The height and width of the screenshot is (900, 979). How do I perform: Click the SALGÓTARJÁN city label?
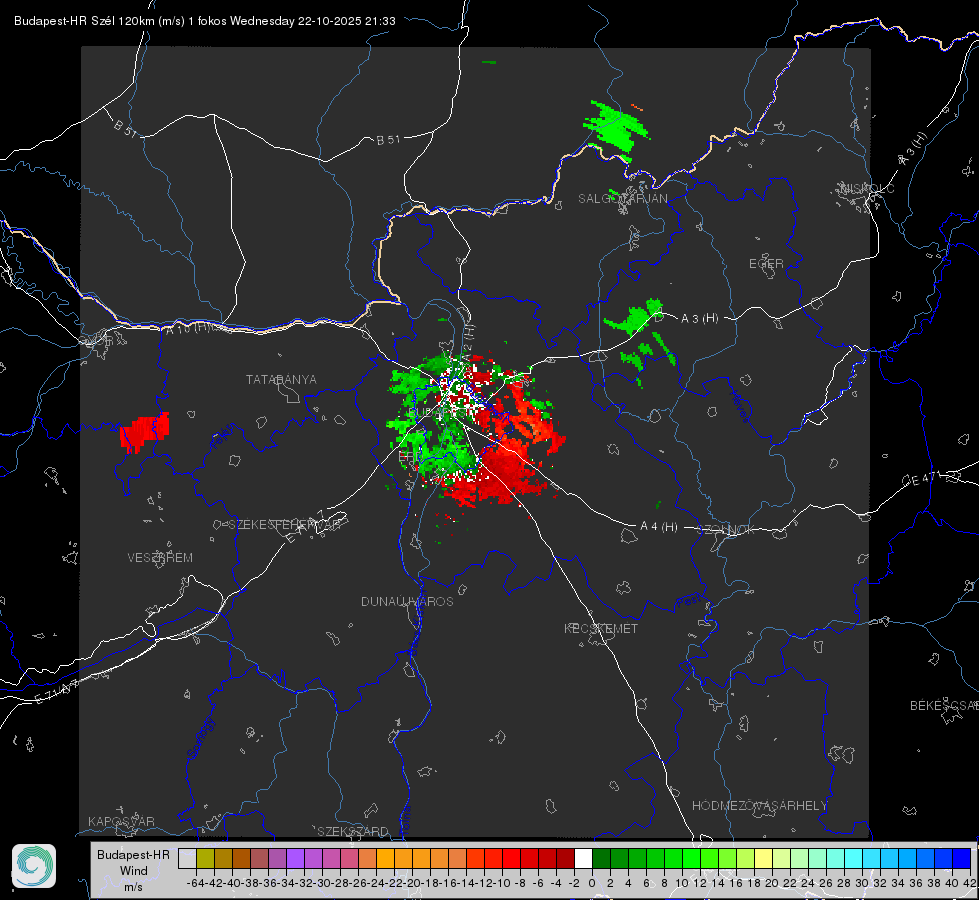click(x=622, y=199)
